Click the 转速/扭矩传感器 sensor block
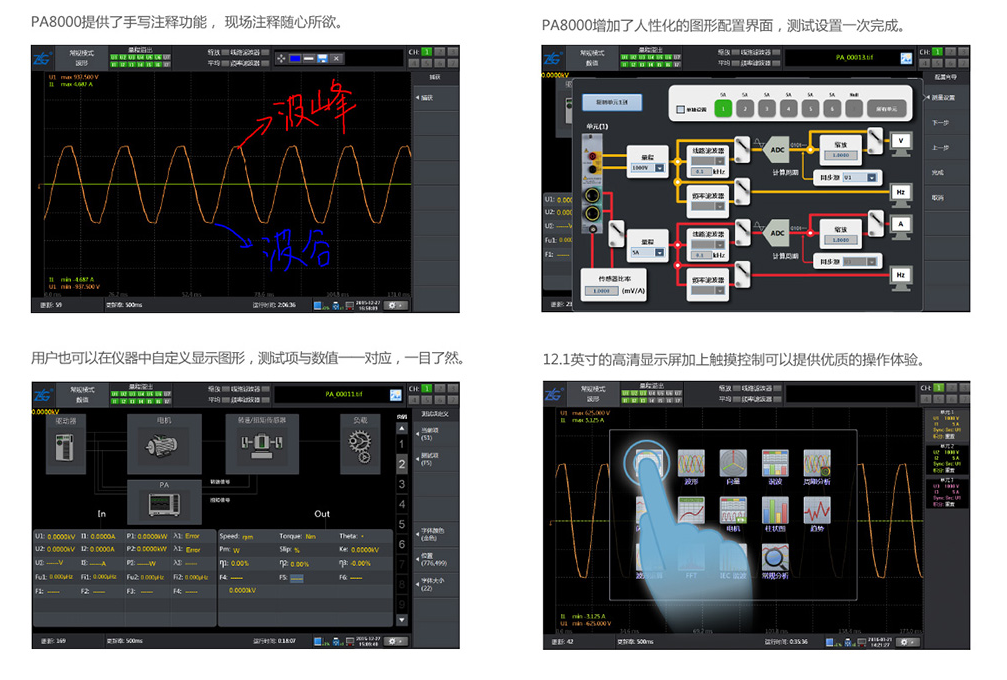Viewport: 1007px width, 680px height. click(x=261, y=444)
